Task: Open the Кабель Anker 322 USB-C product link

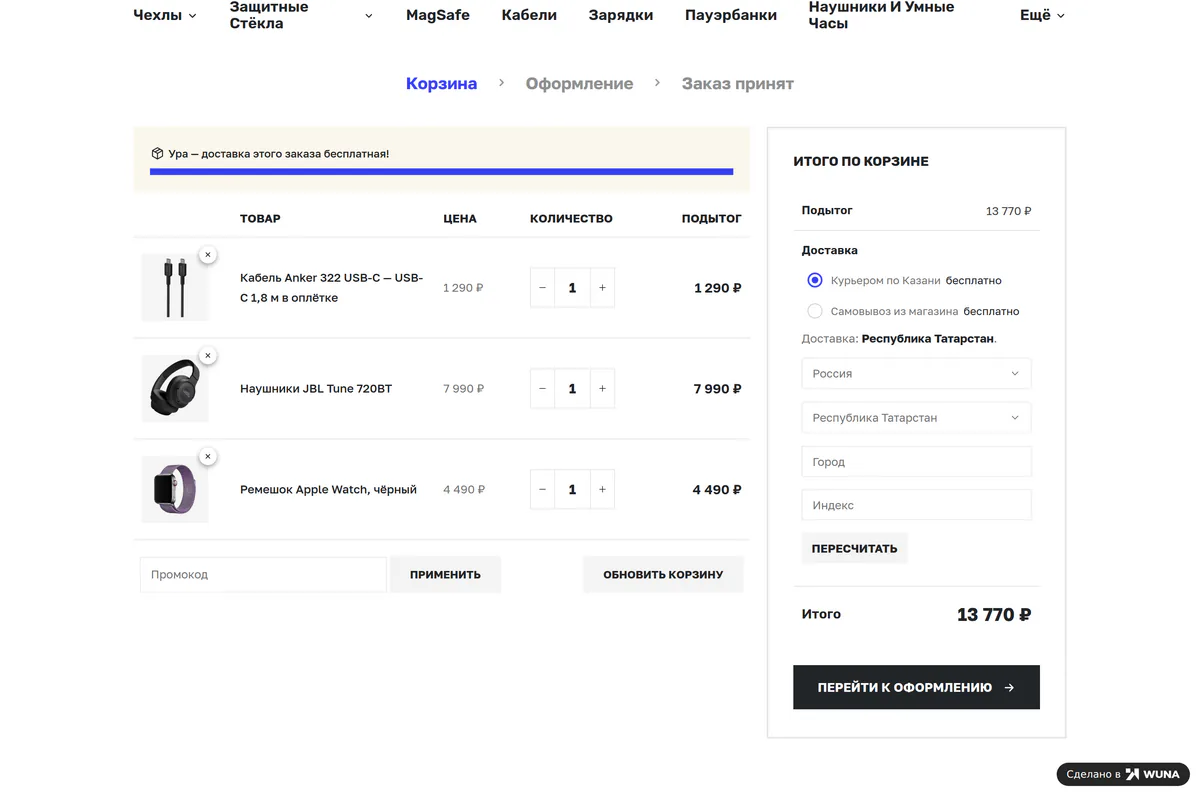Action: click(x=331, y=288)
